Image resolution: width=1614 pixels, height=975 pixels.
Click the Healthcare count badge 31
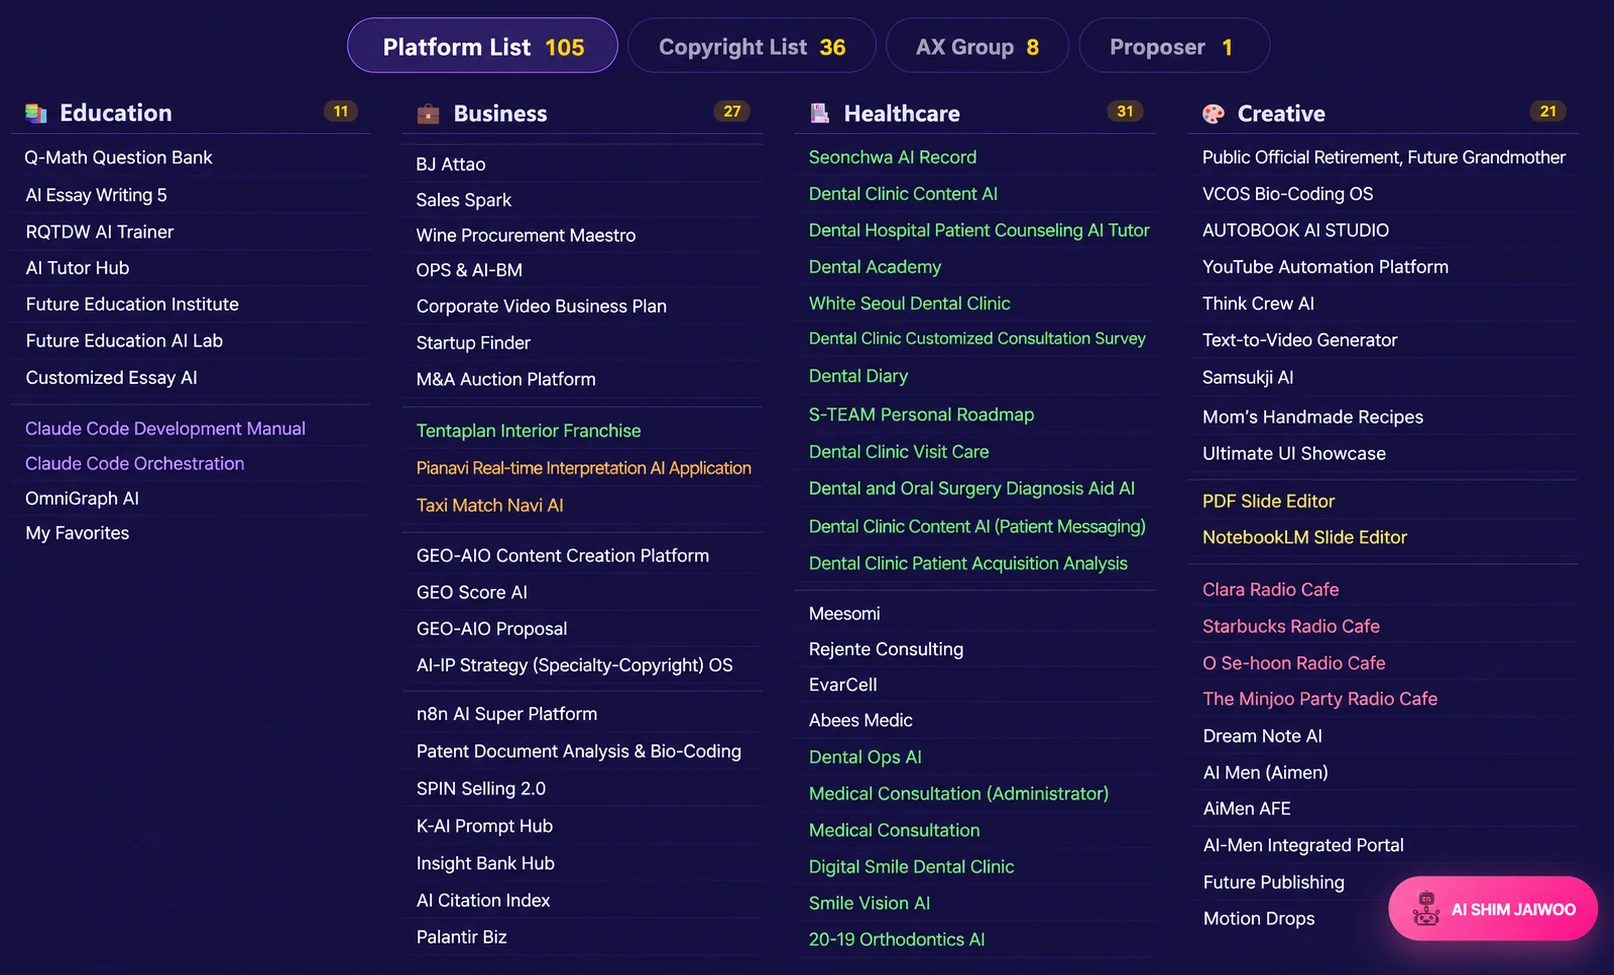1125,111
